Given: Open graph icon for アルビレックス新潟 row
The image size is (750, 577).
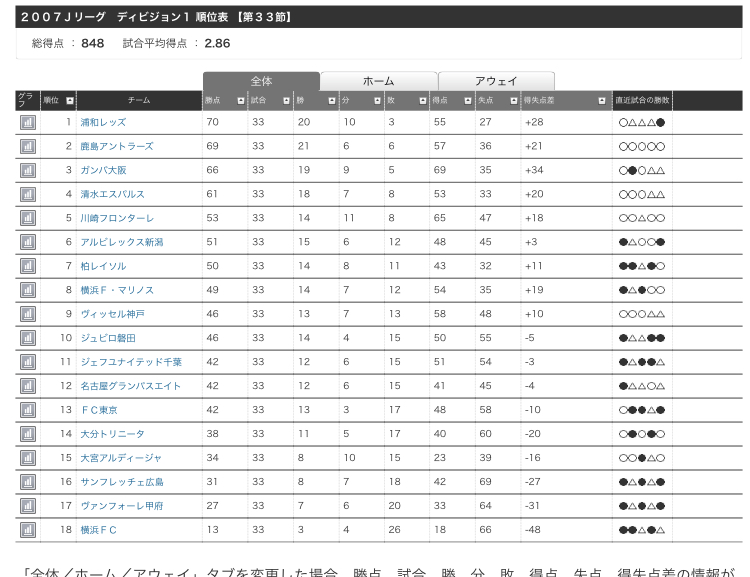Looking at the screenshot, I should [28, 242].
